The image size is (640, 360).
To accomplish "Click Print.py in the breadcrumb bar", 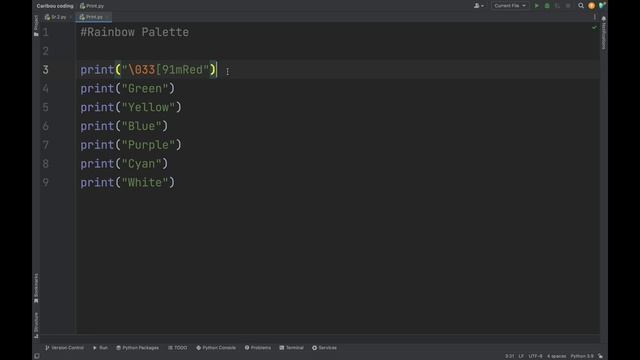I will [92, 6].
